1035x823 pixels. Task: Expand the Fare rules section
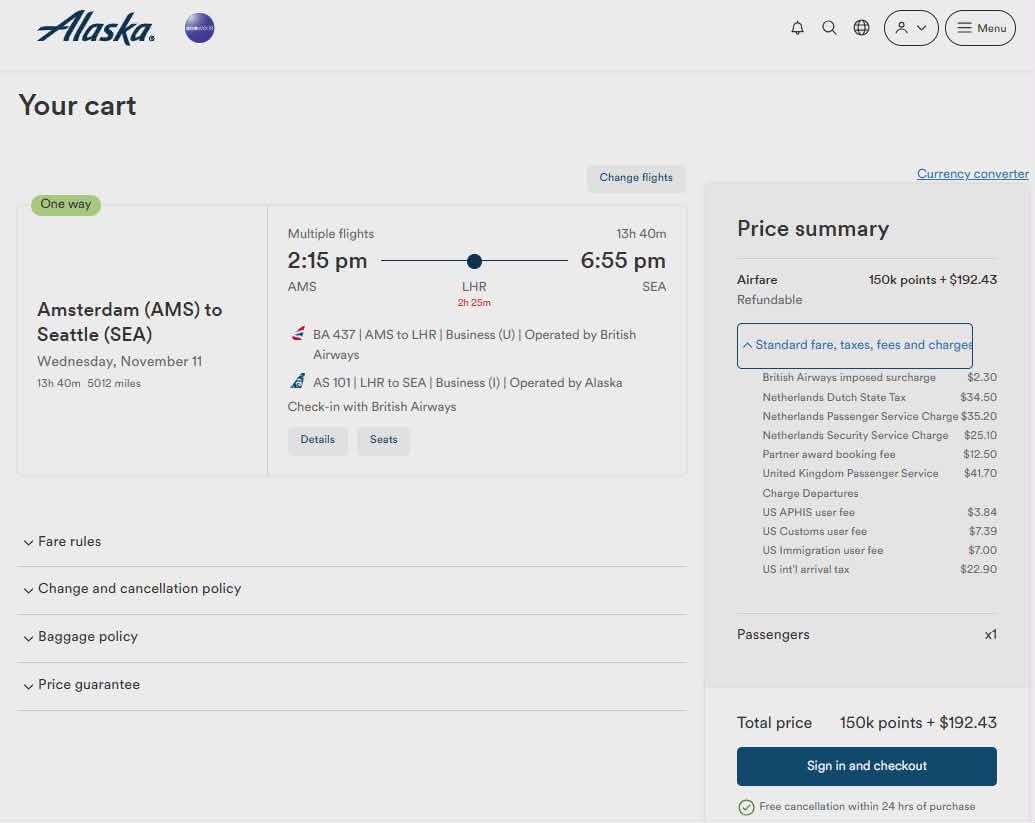pyautogui.click(x=70, y=542)
